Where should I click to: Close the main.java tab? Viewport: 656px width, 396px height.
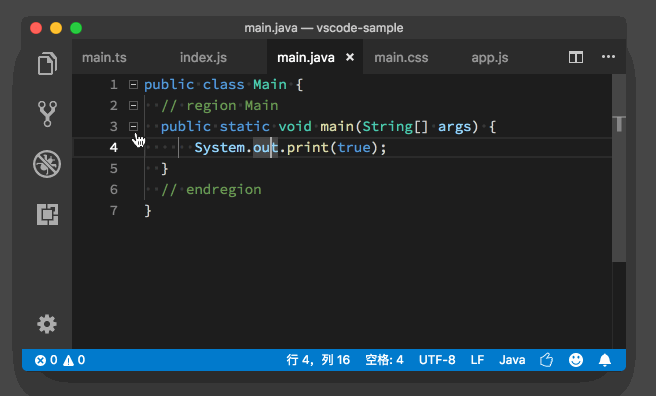click(350, 57)
